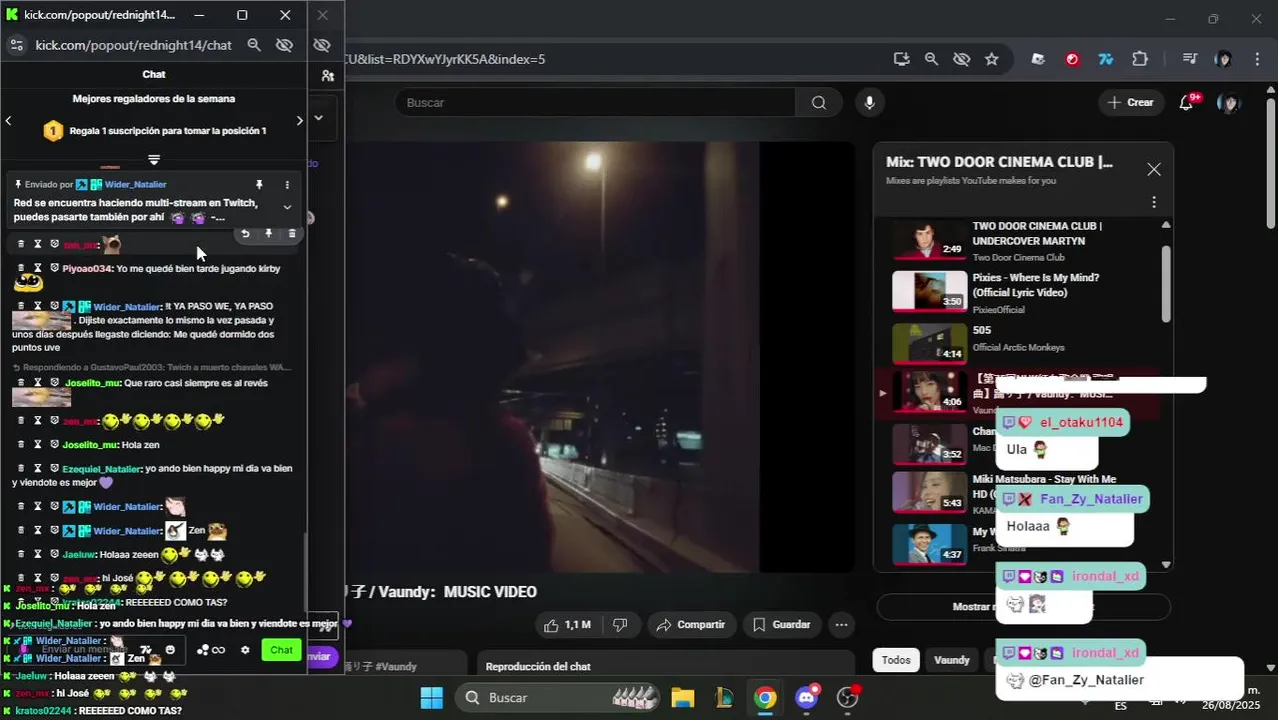Timeout Piyoao034 with hourglass icon
The height and width of the screenshot is (720, 1278).
(x=38, y=268)
